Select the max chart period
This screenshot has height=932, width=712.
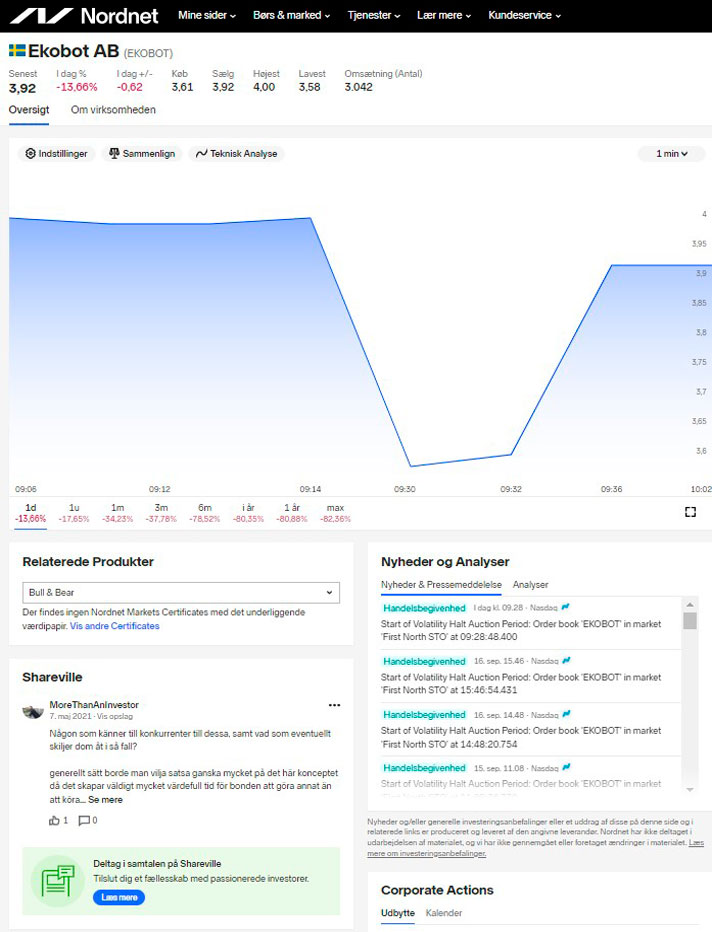335,513
